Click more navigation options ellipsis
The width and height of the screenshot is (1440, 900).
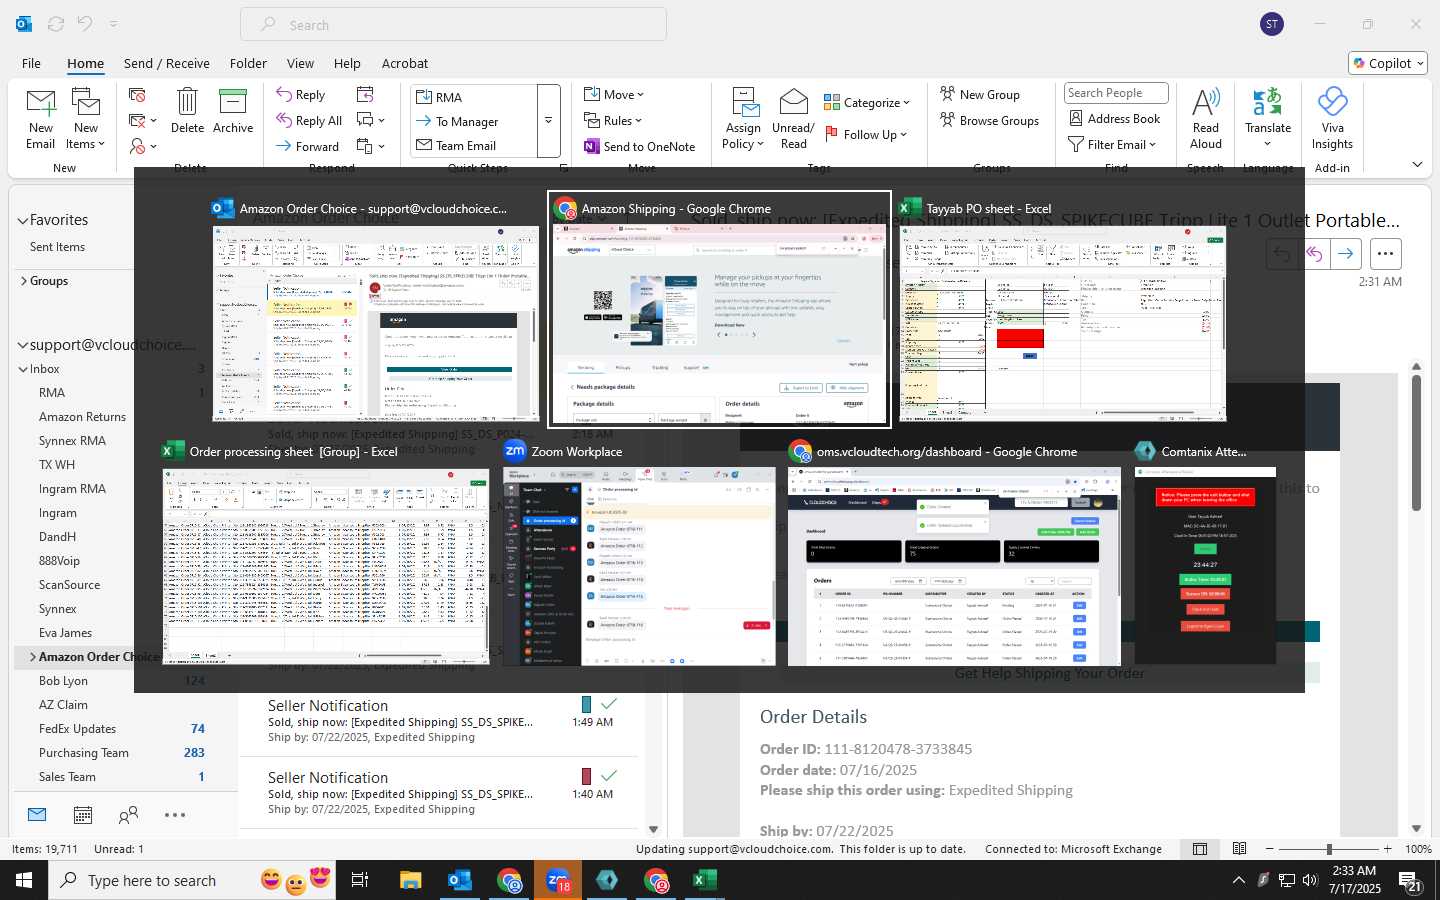click(175, 815)
